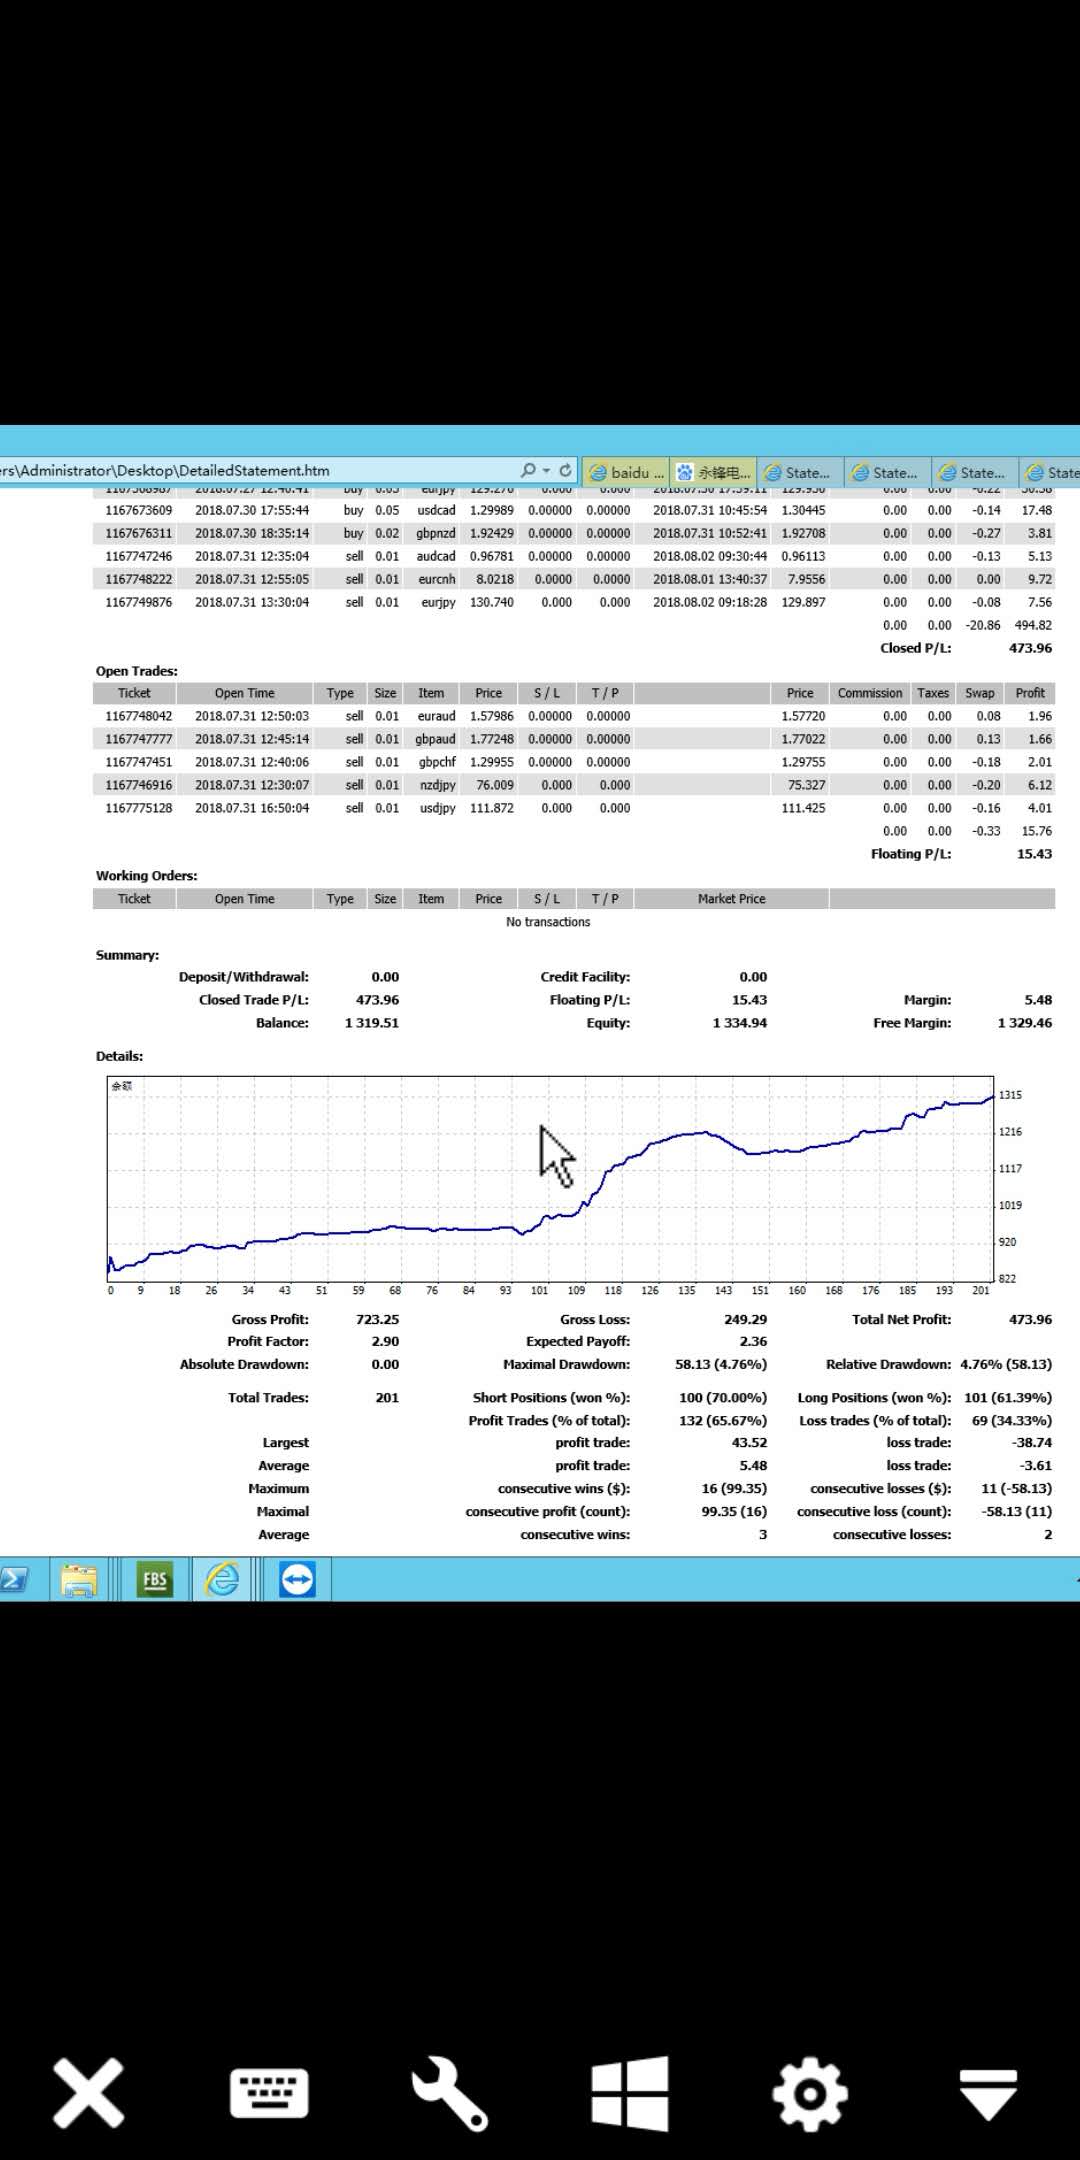Click the address bar search magnifier
The height and width of the screenshot is (2160, 1080).
pyautogui.click(x=528, y=470)
